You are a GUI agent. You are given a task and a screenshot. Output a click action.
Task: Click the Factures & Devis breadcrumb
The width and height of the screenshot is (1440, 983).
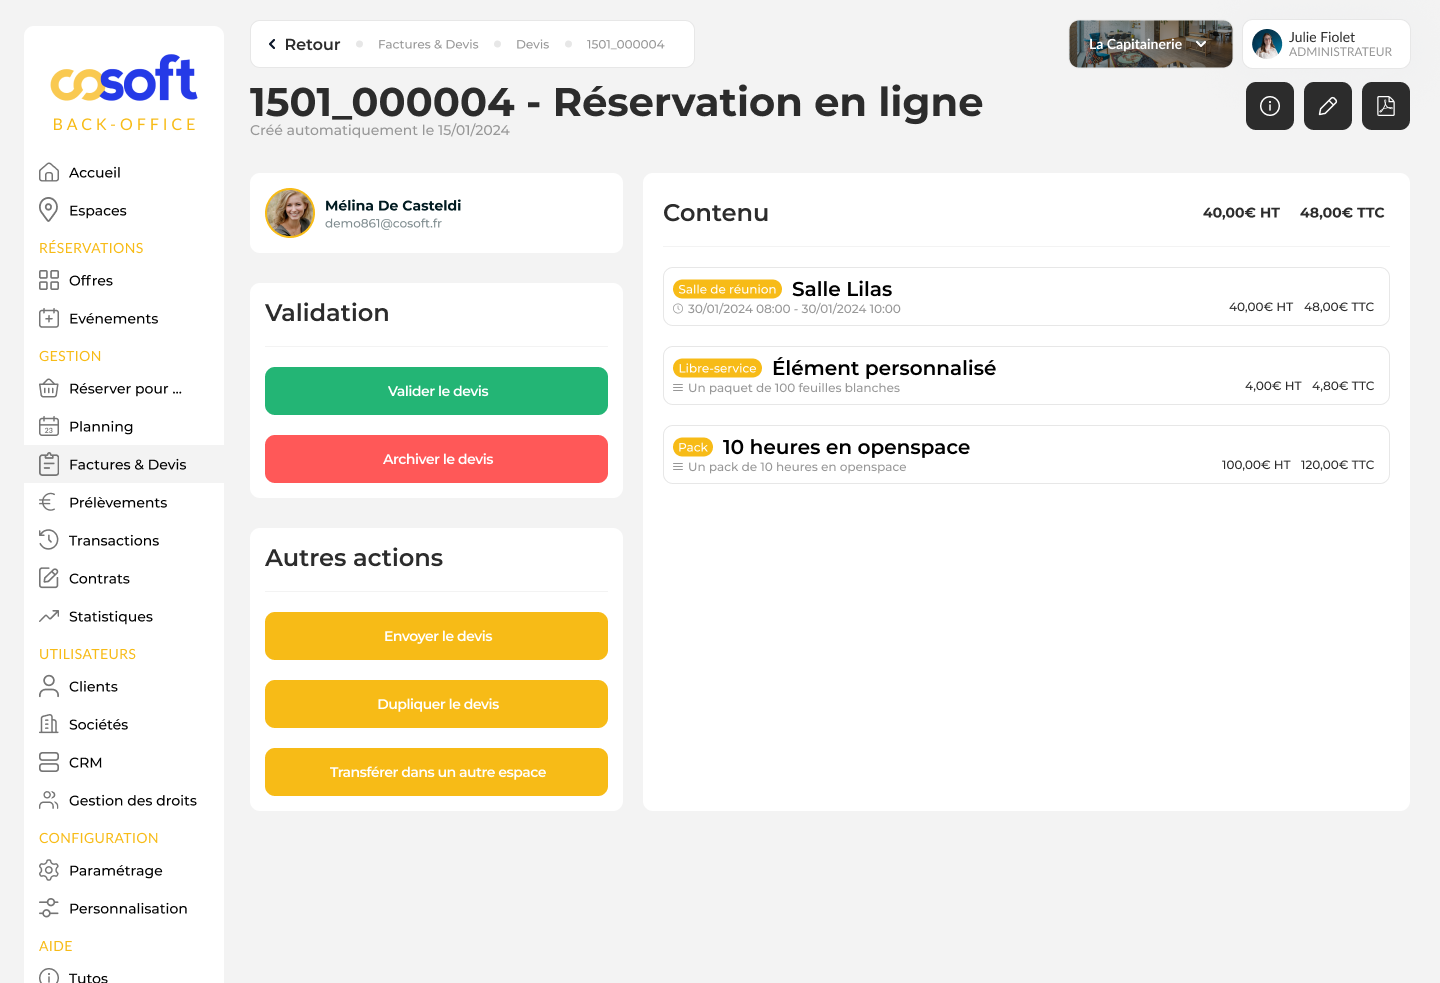[x=428, y=44]
